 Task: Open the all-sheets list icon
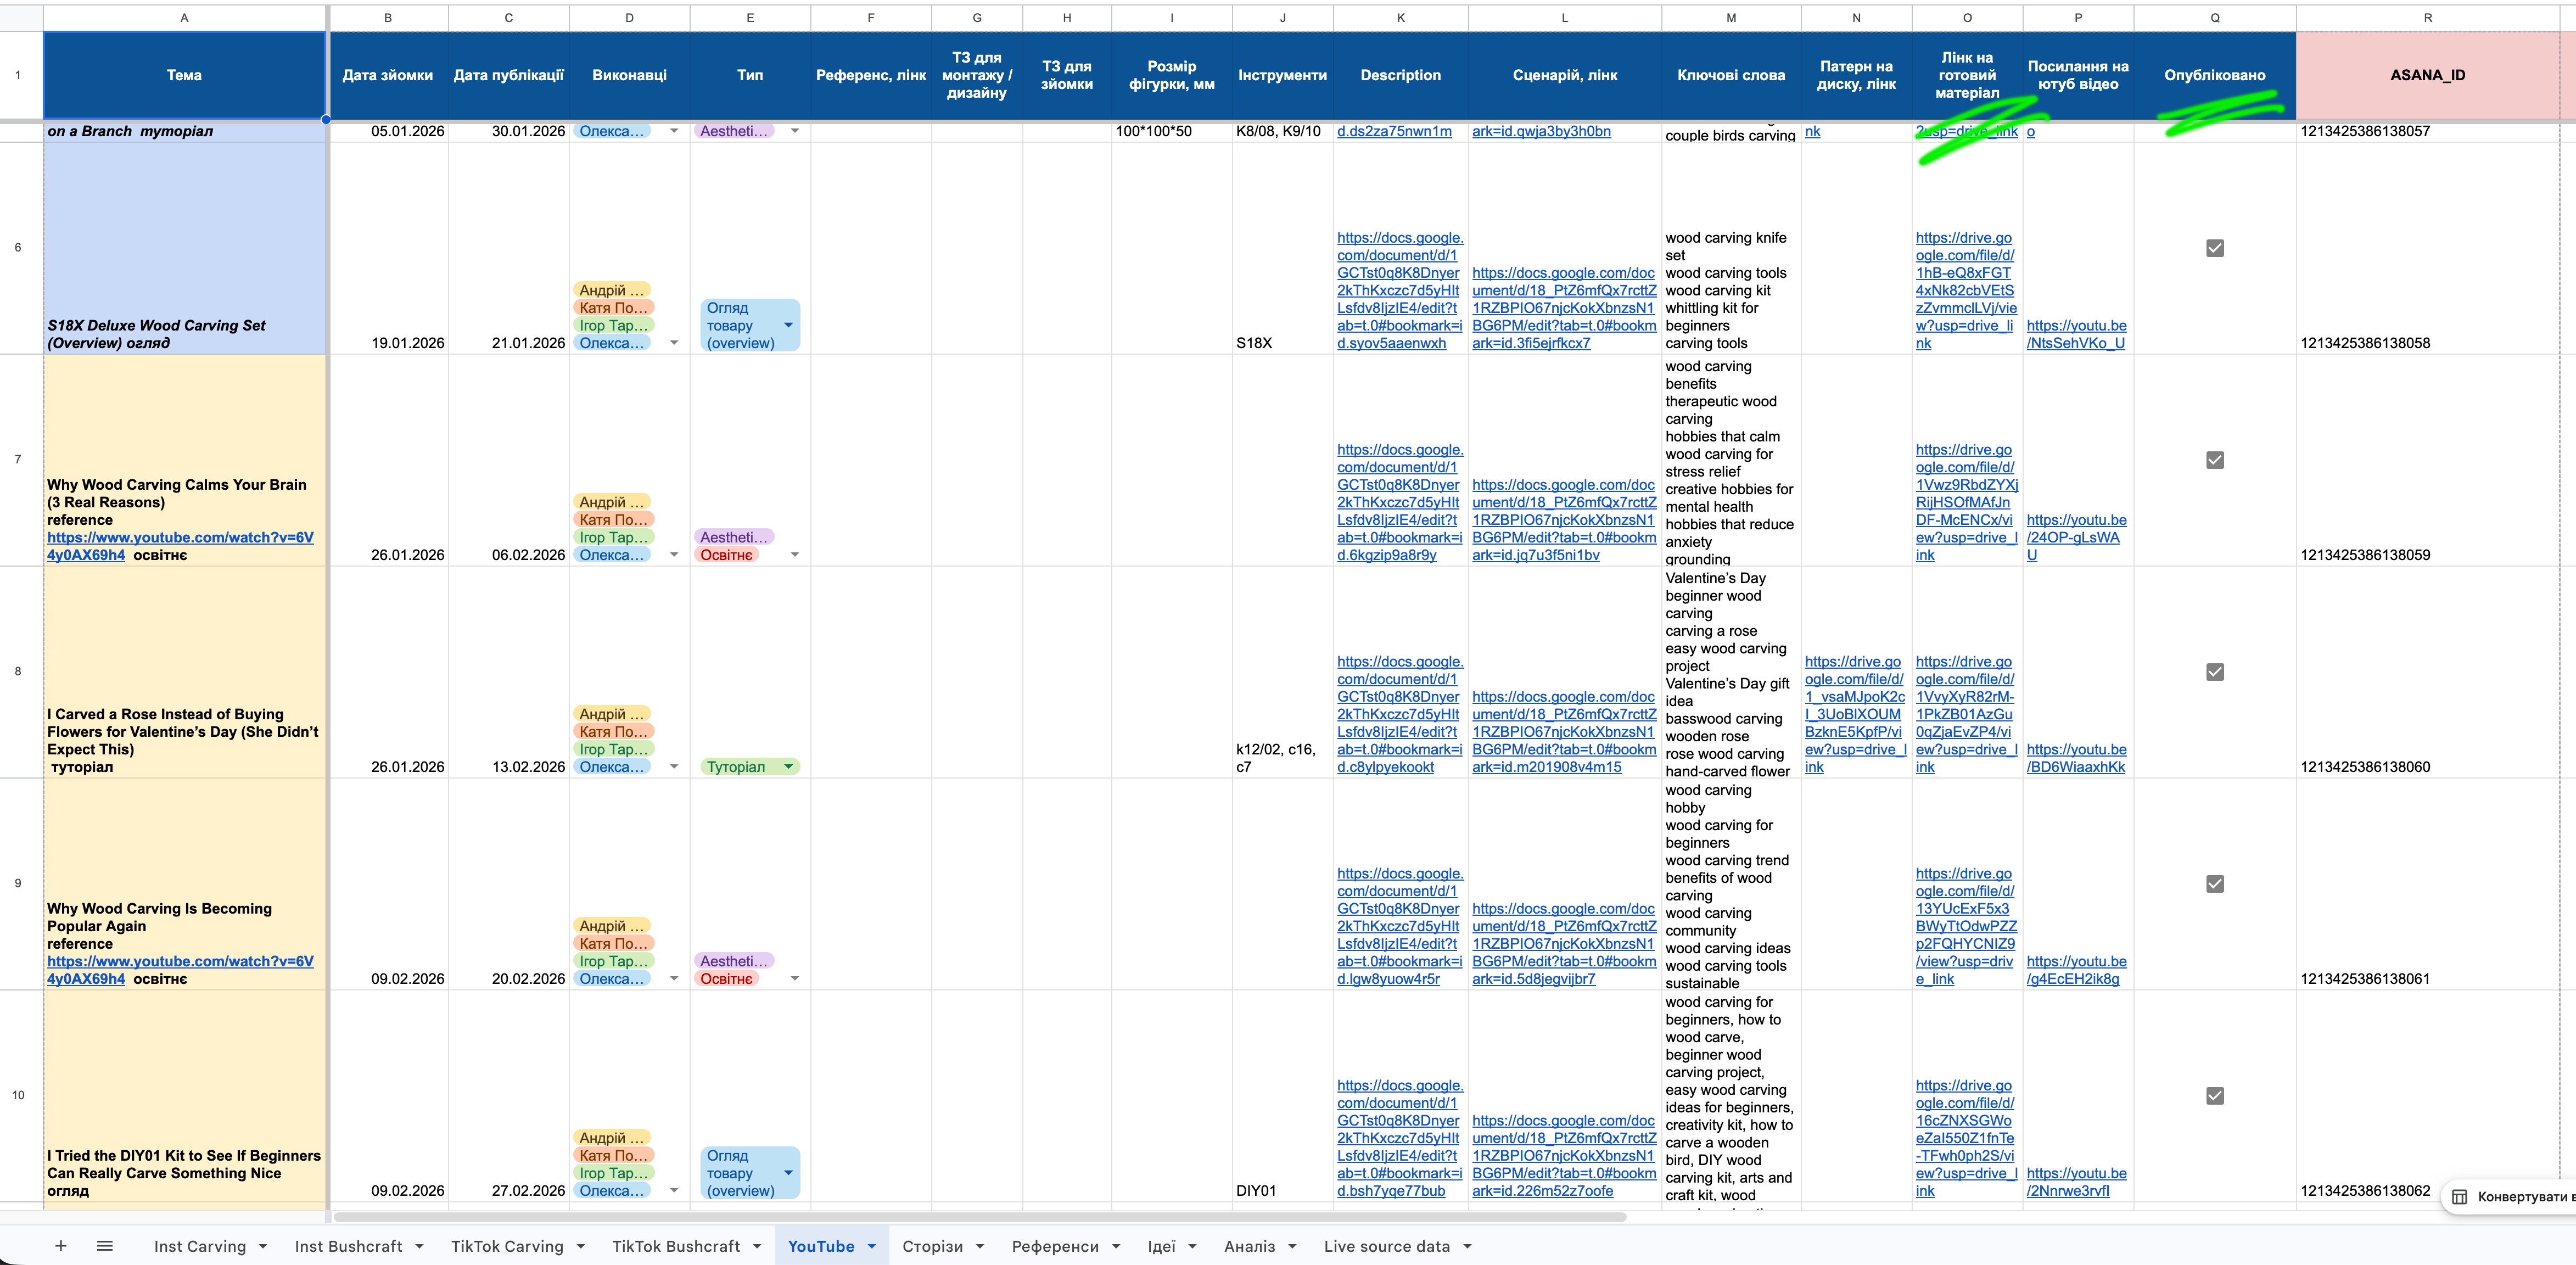coord(104,1245)
